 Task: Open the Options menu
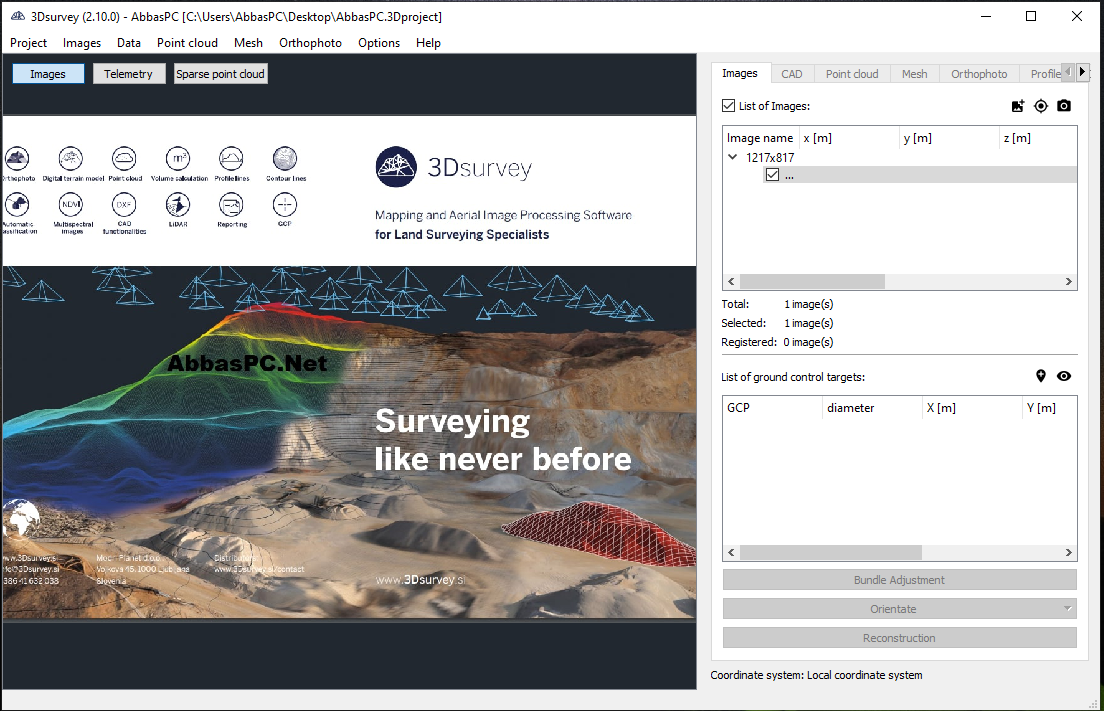click(379, 43)
